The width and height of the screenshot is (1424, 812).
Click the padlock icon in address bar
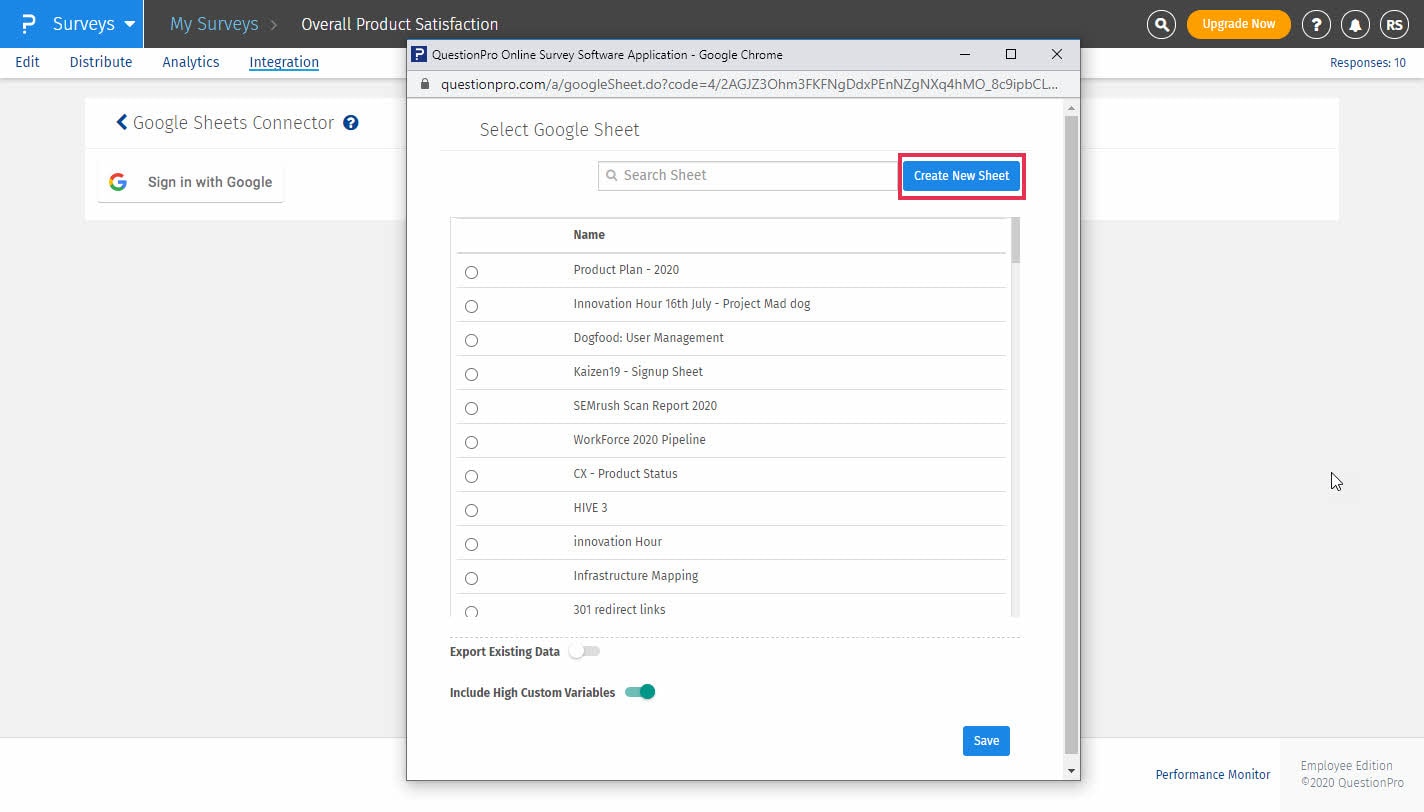(424, 85)
